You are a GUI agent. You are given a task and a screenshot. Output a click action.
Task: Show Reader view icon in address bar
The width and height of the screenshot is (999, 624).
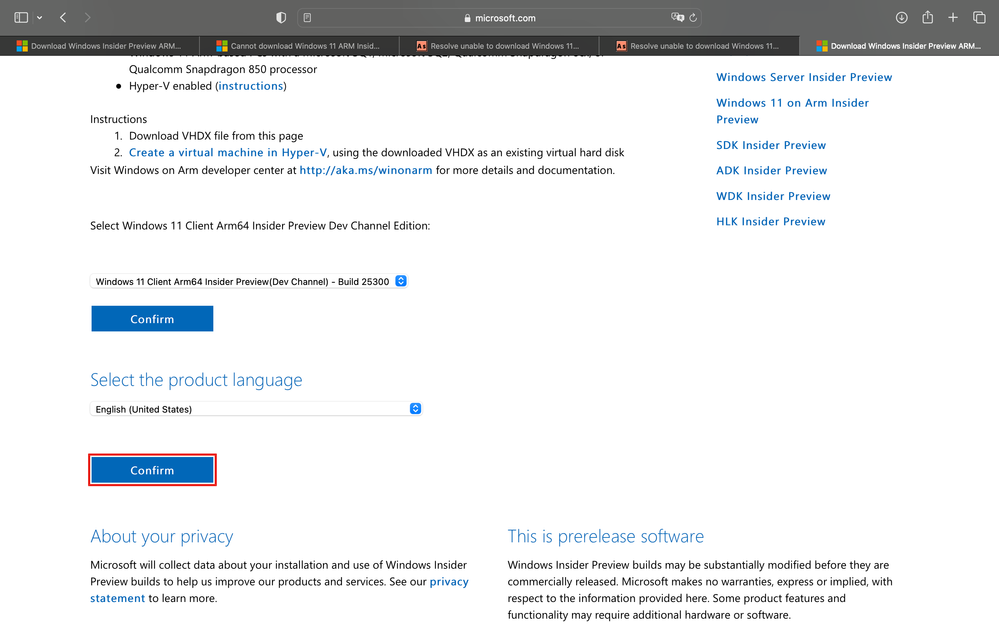pos(307,18)
